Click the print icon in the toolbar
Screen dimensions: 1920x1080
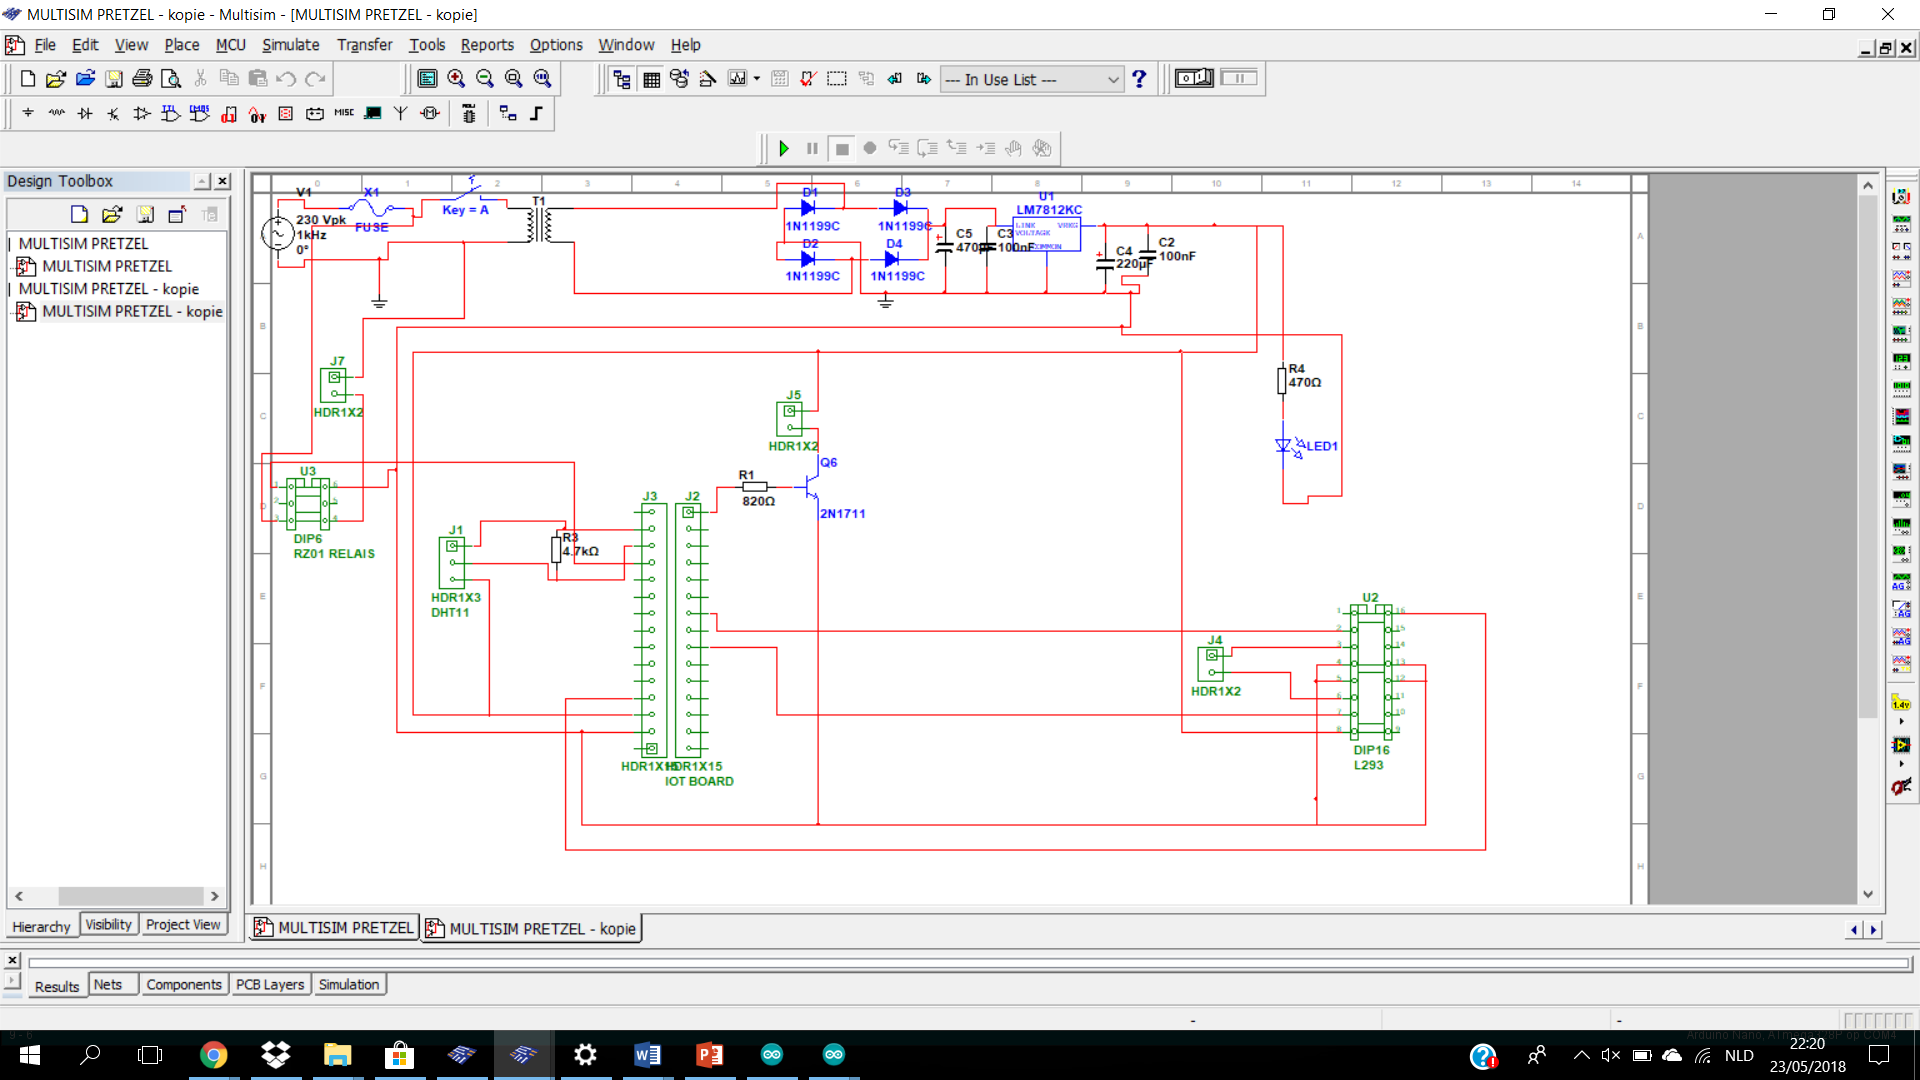click(142, 79)
